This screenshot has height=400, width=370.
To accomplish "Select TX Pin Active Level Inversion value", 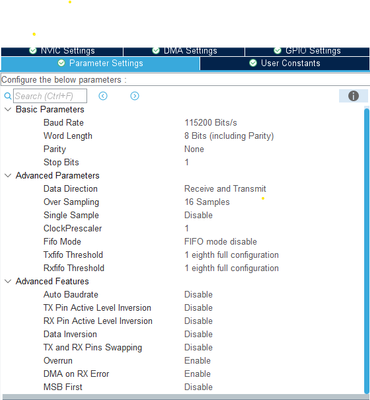I will (x=198, y=308).
